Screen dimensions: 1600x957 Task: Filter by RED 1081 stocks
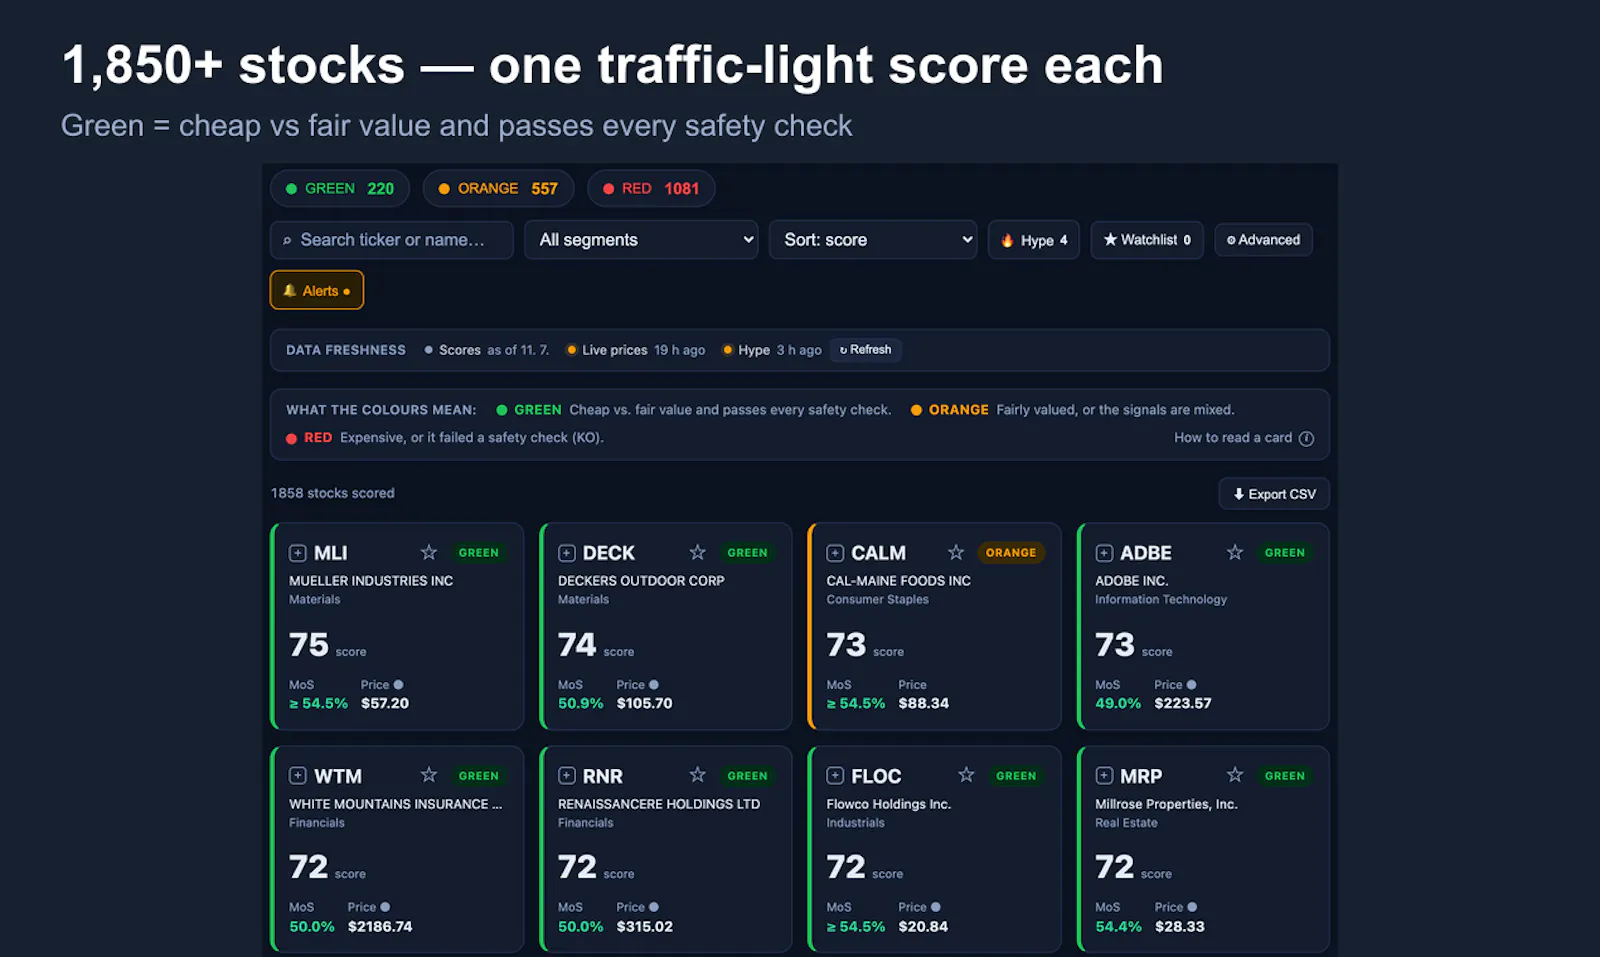point(651,188)
